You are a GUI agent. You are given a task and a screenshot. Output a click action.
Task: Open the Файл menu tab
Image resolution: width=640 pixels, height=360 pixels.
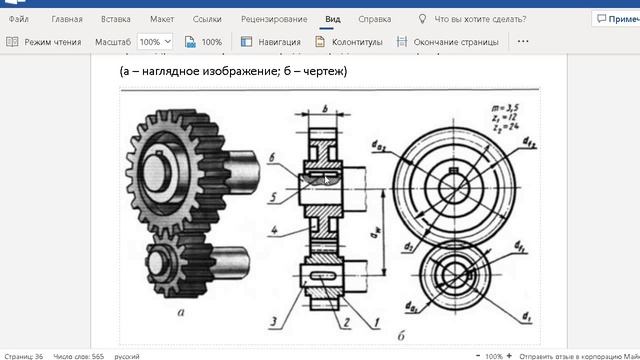click(x=19, y=19)
